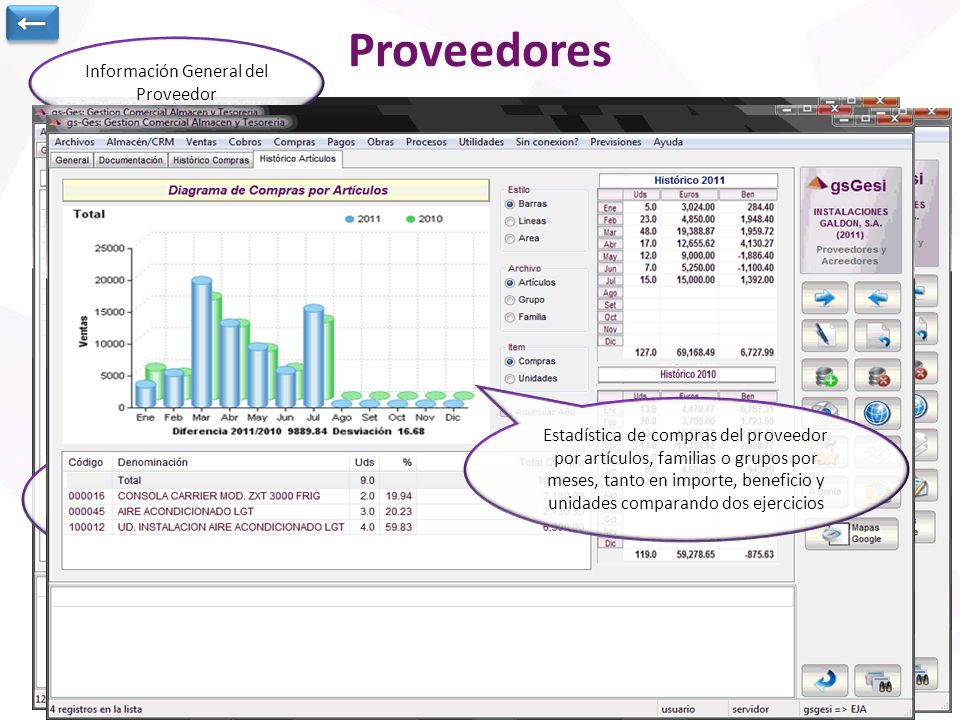Open Mapas Google button

[x=852, y=533]
